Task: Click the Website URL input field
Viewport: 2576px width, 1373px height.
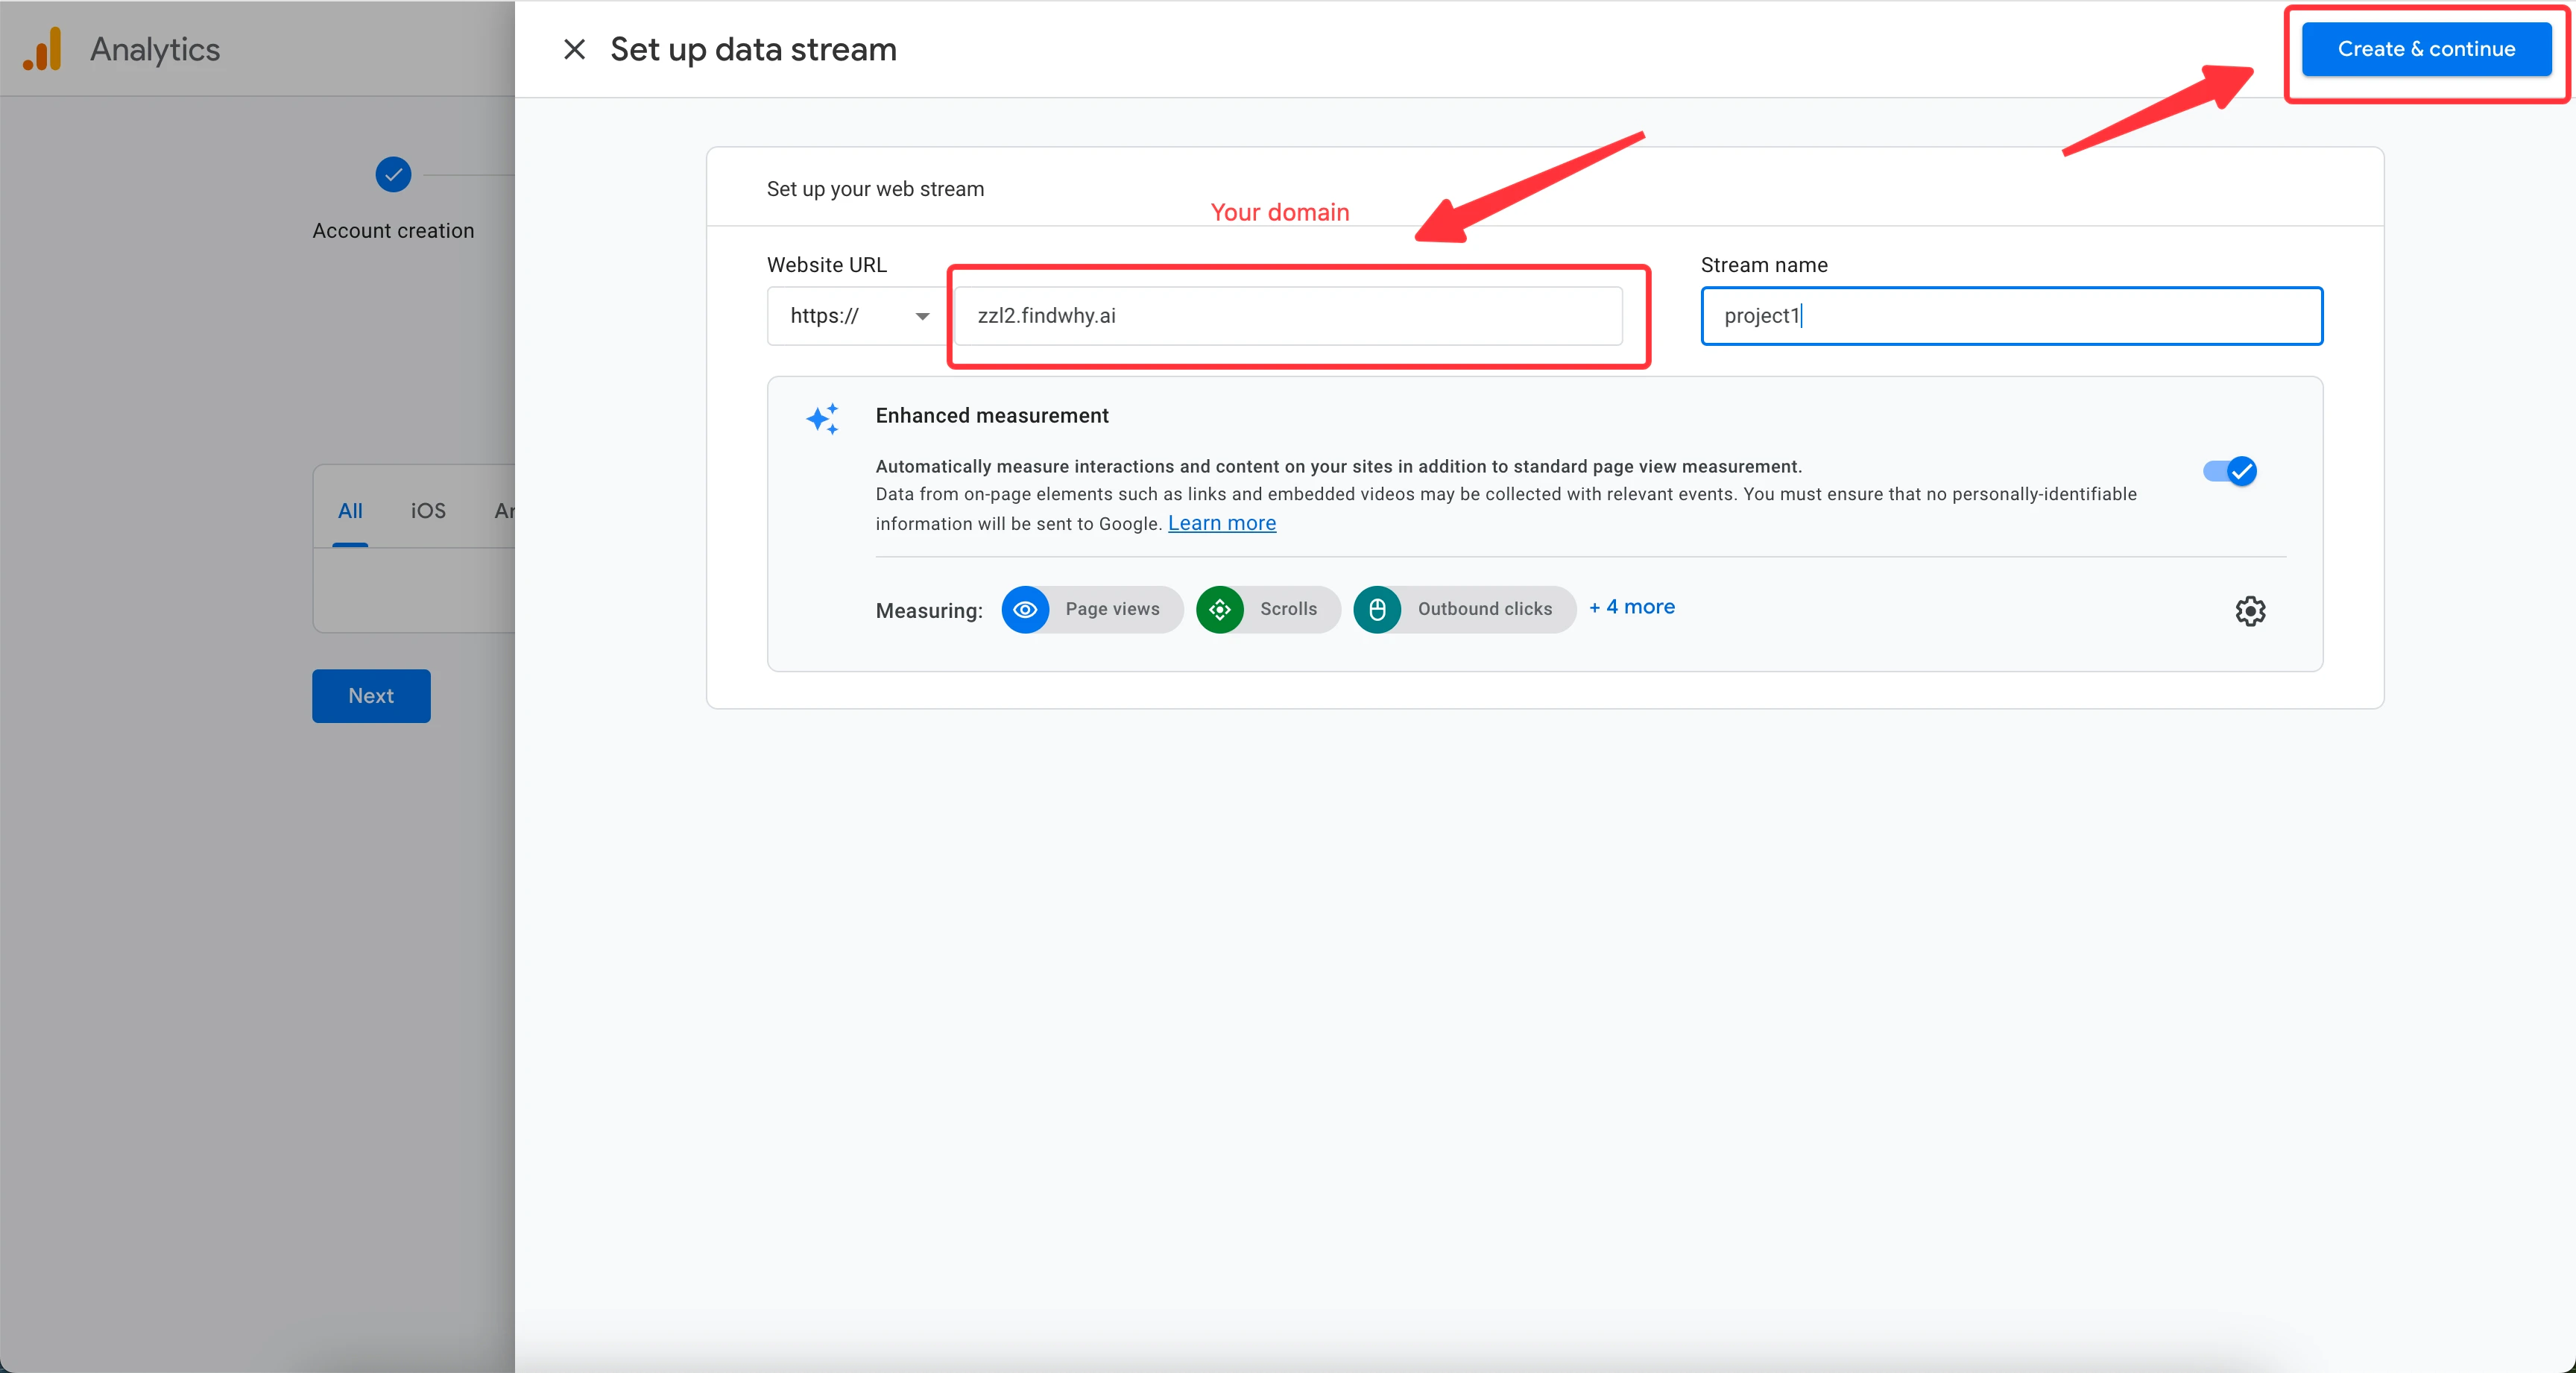Action: click(1287, 316)
